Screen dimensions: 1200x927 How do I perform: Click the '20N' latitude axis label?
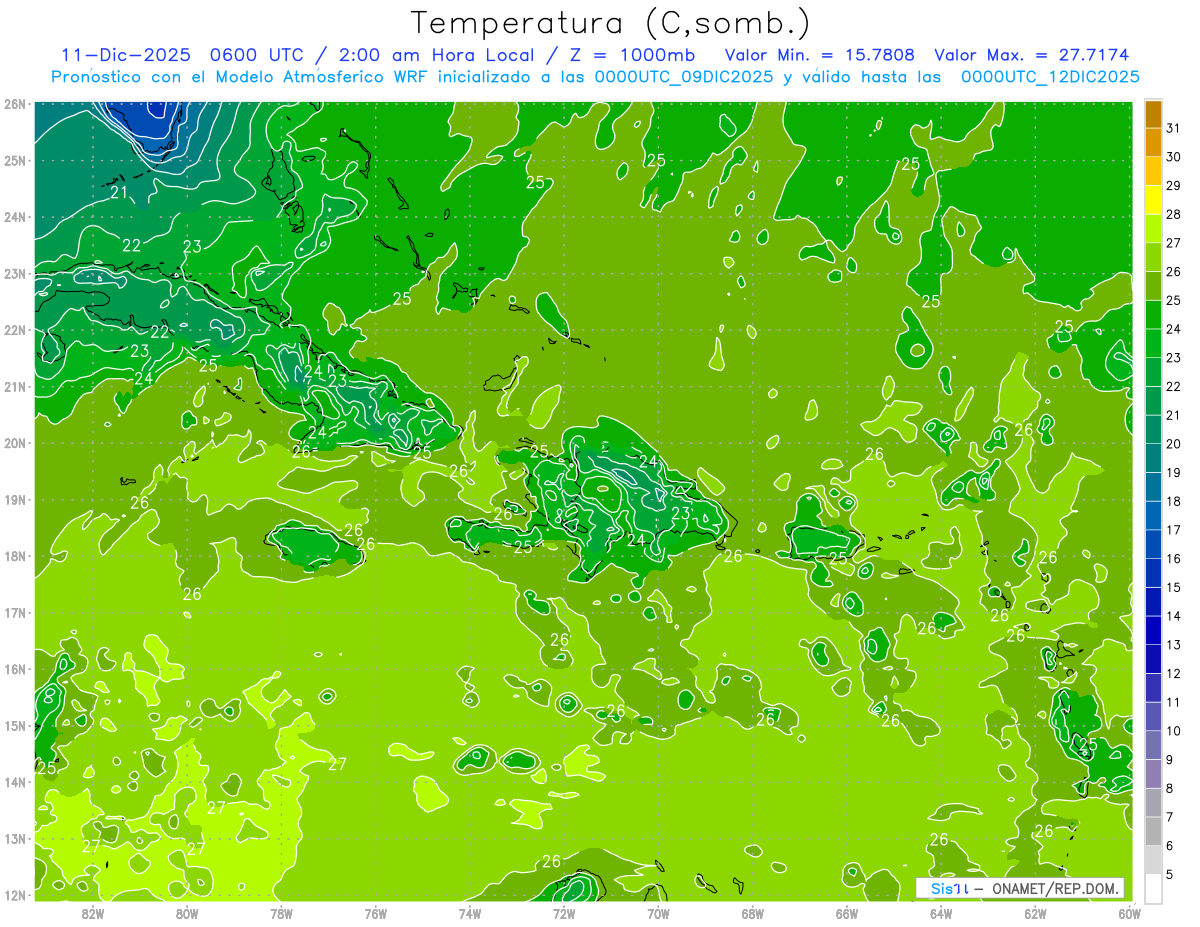point(14,443)
